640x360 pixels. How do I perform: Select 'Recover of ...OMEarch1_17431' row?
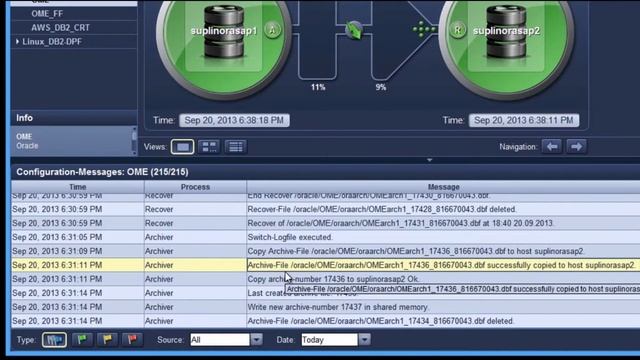click(x=326, y=223)
